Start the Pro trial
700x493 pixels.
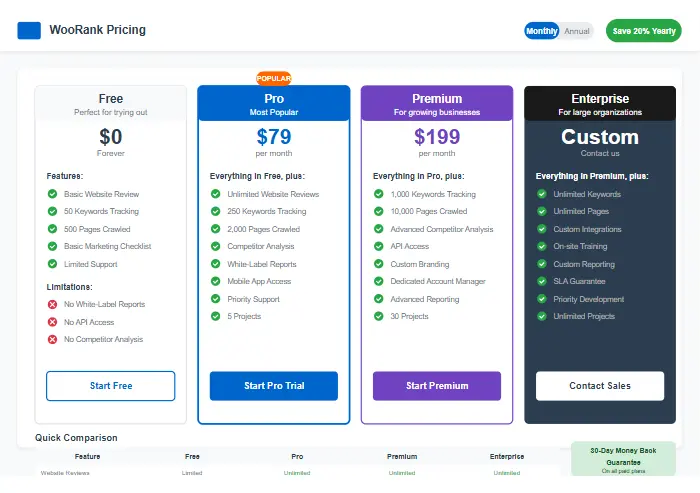click(x=273, y=386)
